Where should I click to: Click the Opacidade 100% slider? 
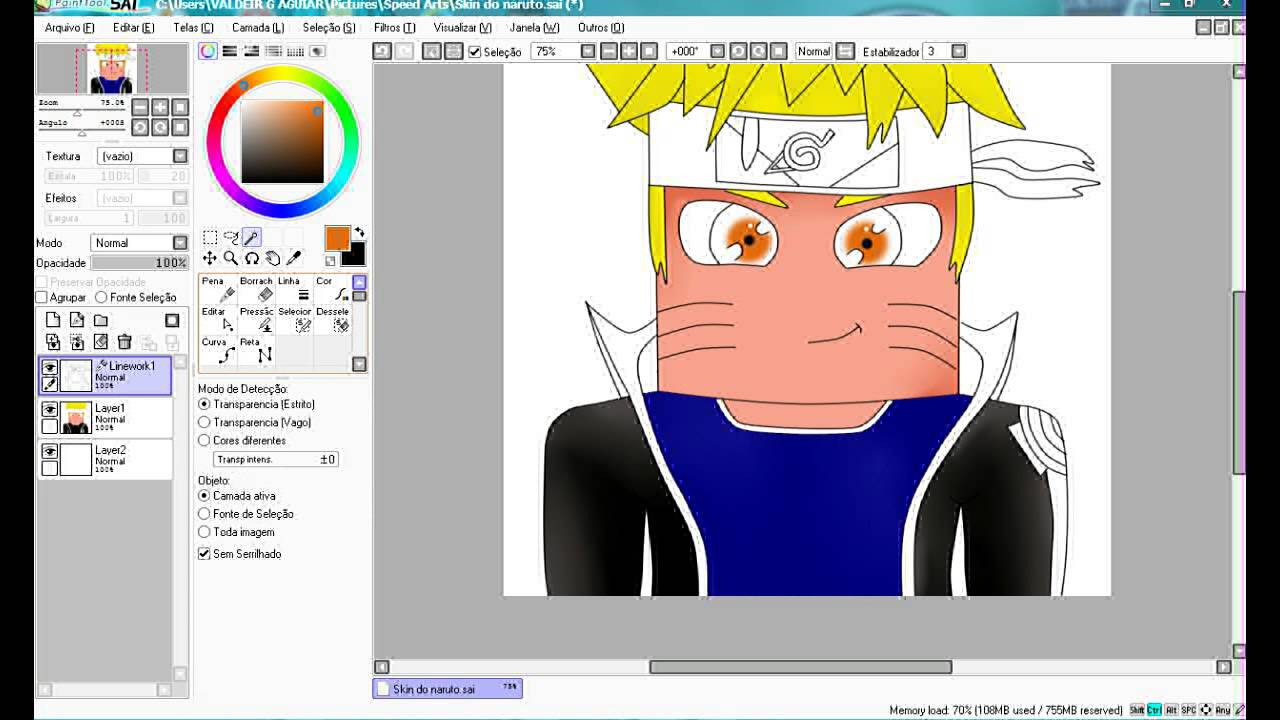139,263
